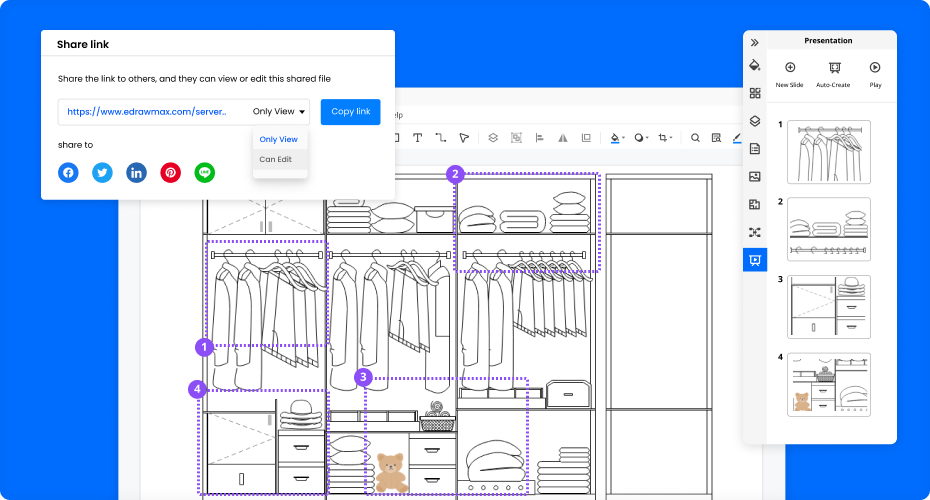Open the image panel in right sidebar

(755, 176)
